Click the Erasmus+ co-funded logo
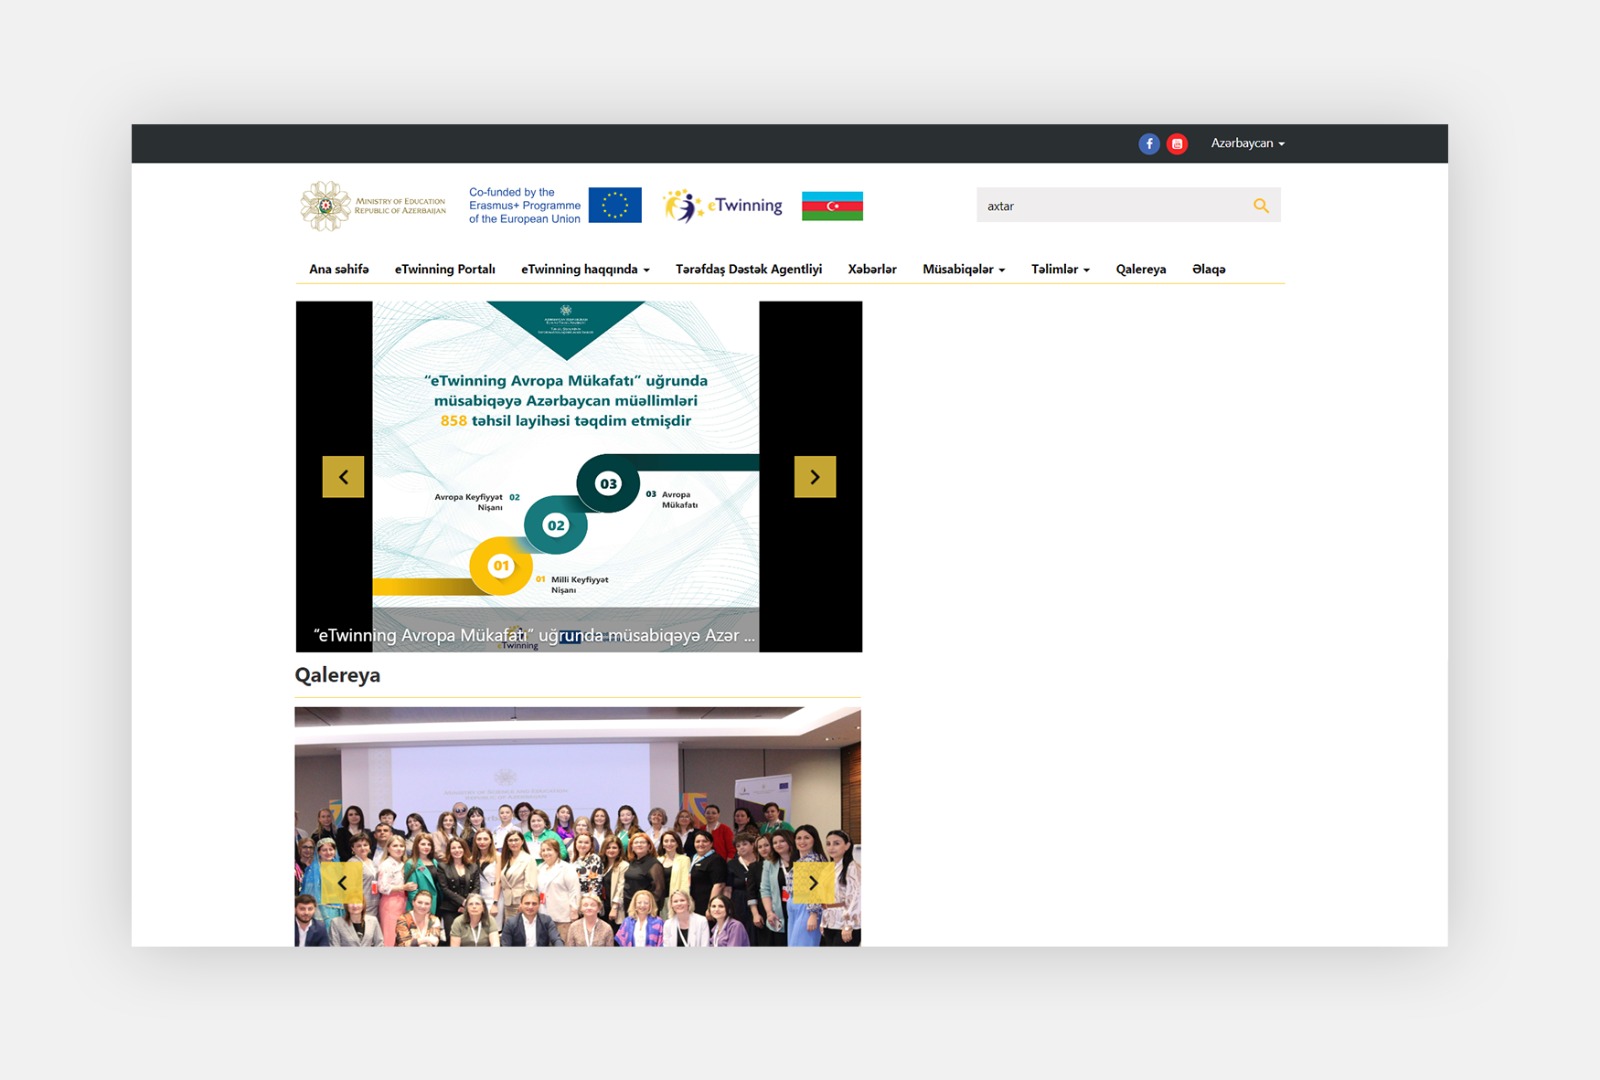1600x1080 pixels. (524, 204)
